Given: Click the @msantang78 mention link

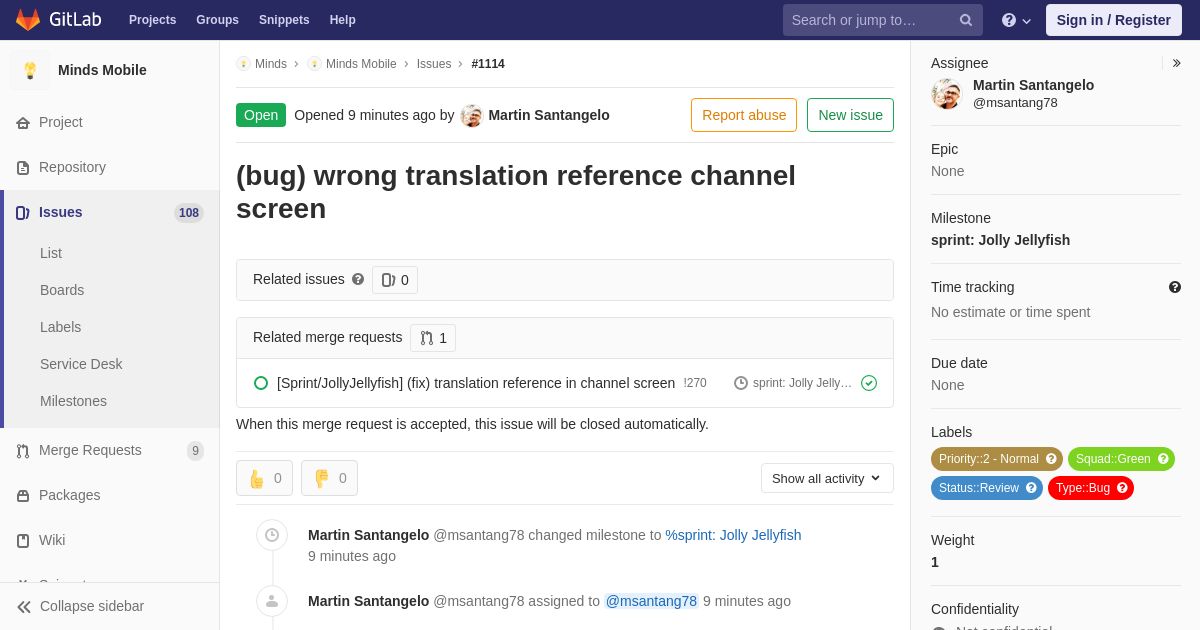Looking at the screenshot, I should pyautogui.click(x=651, y=601).
